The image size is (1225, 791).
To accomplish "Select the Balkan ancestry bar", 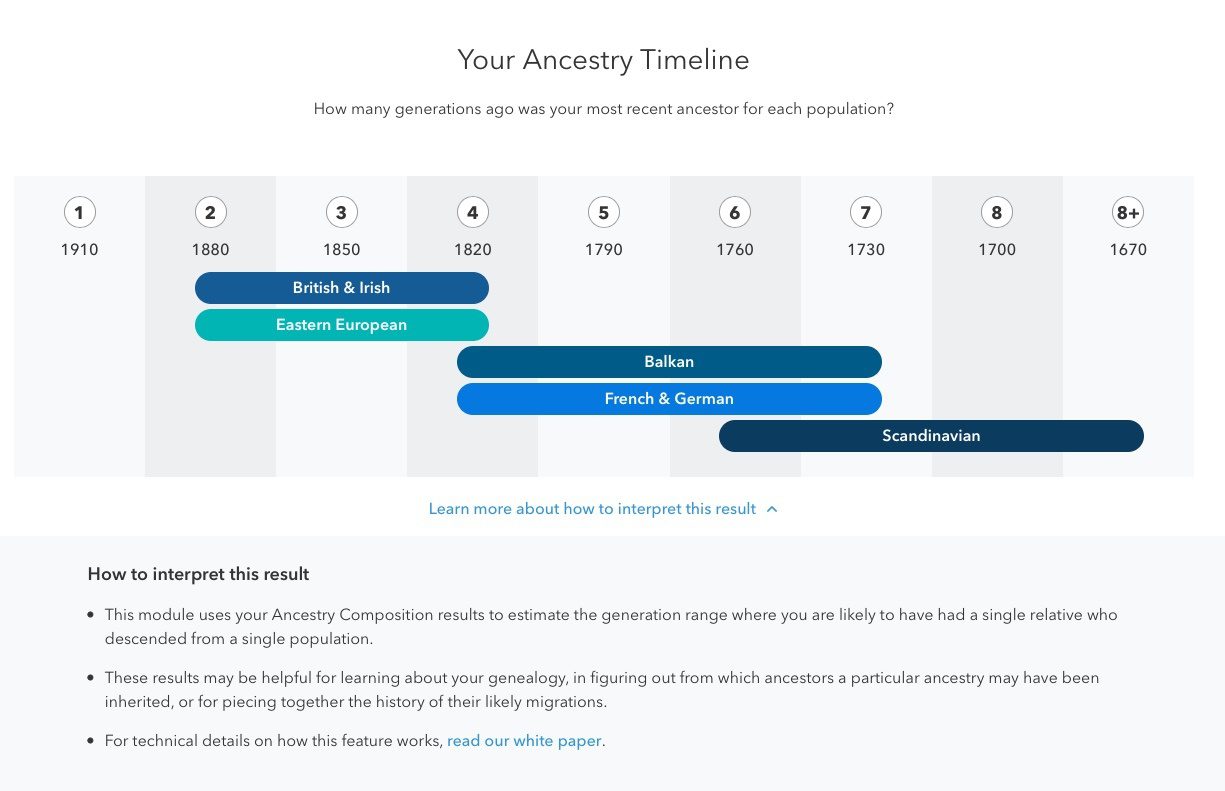I will coord(669,362).
